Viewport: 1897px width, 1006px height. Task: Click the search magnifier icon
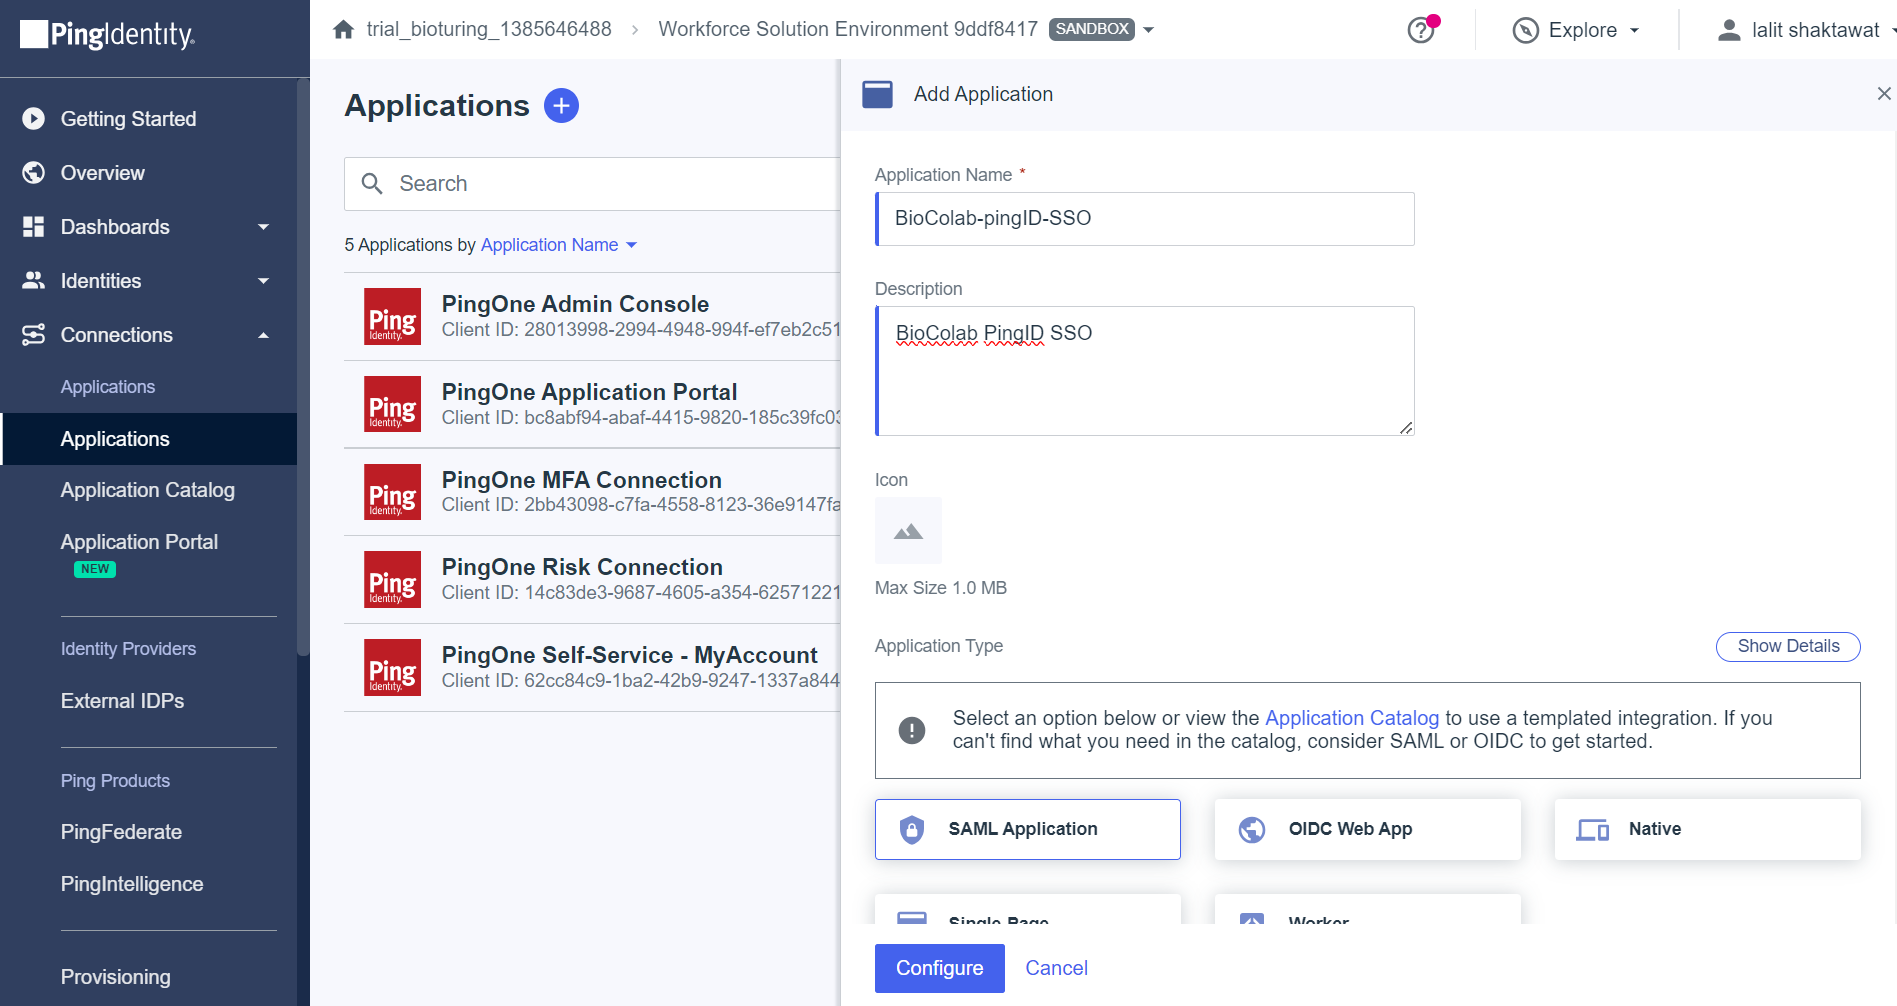[372, 183]
